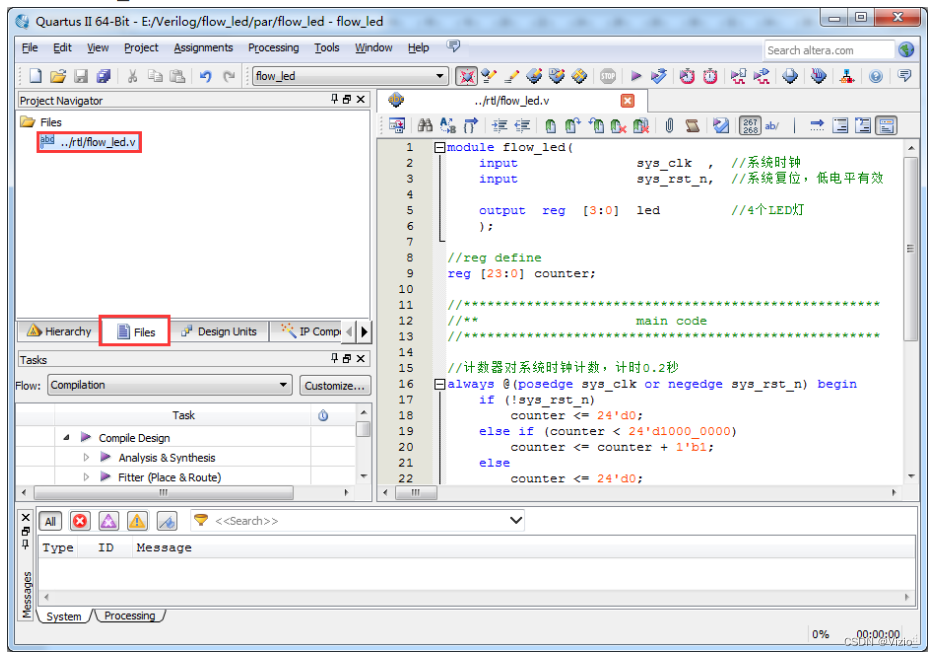The width and height of the screenshot is (933, 657).
Task: Toggle the flagged messages filter button
Action: pos(167,521)
